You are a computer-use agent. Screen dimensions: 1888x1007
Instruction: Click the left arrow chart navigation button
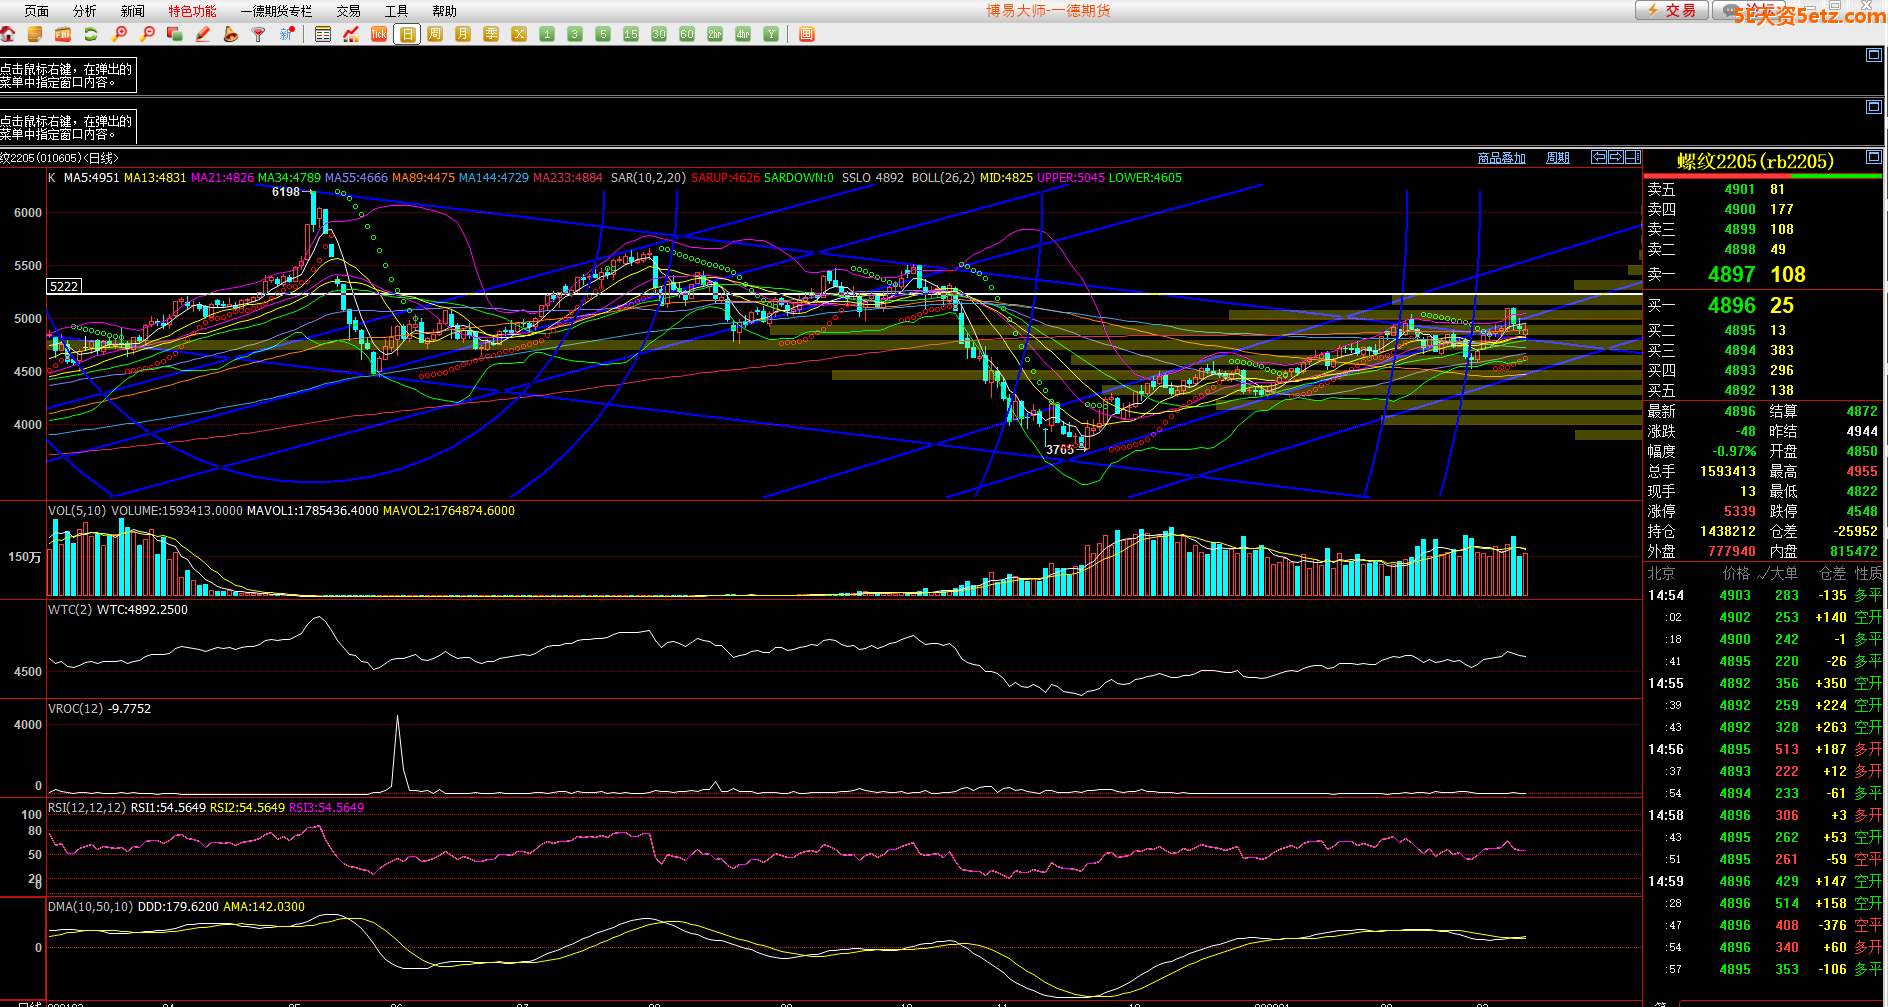pos(1599,157)
